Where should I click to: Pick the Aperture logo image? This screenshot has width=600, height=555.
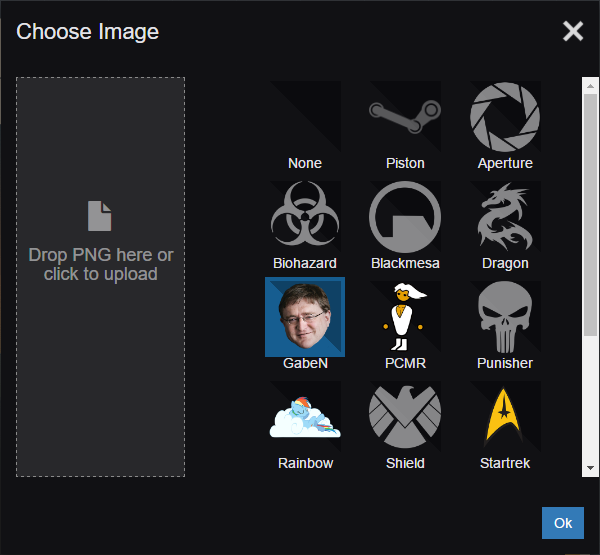point(505,116)
